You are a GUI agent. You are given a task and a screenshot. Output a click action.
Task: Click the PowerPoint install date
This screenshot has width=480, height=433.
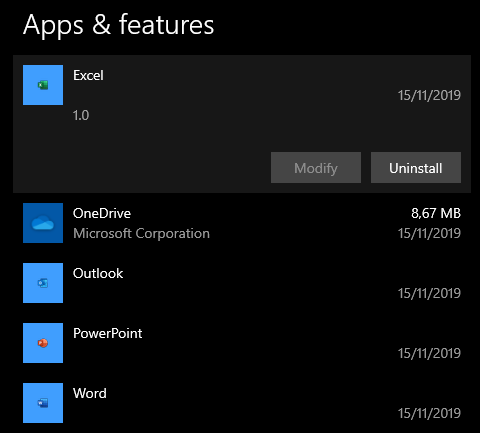coord(429,353)
